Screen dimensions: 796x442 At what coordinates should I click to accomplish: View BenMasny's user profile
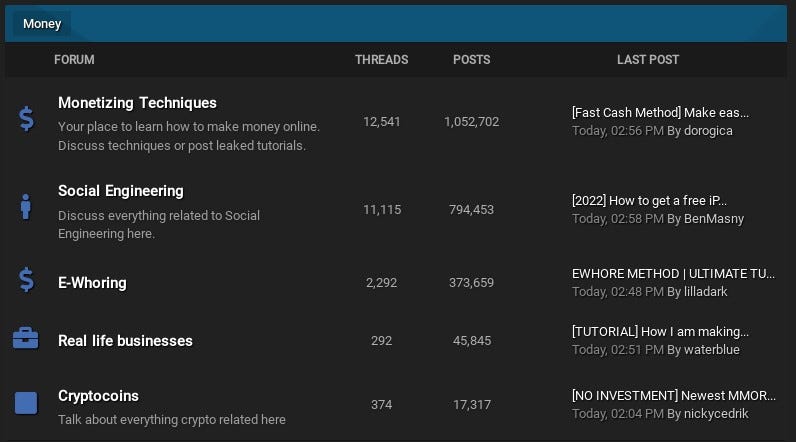click(x=714, y=219)
